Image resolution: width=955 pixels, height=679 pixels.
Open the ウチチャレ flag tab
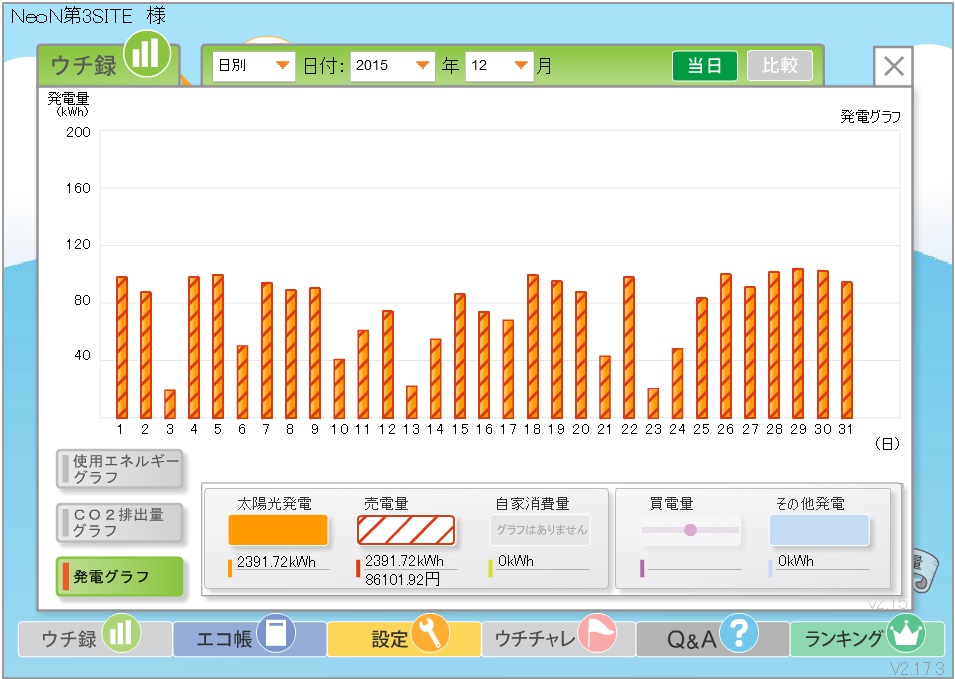[558, 638]
